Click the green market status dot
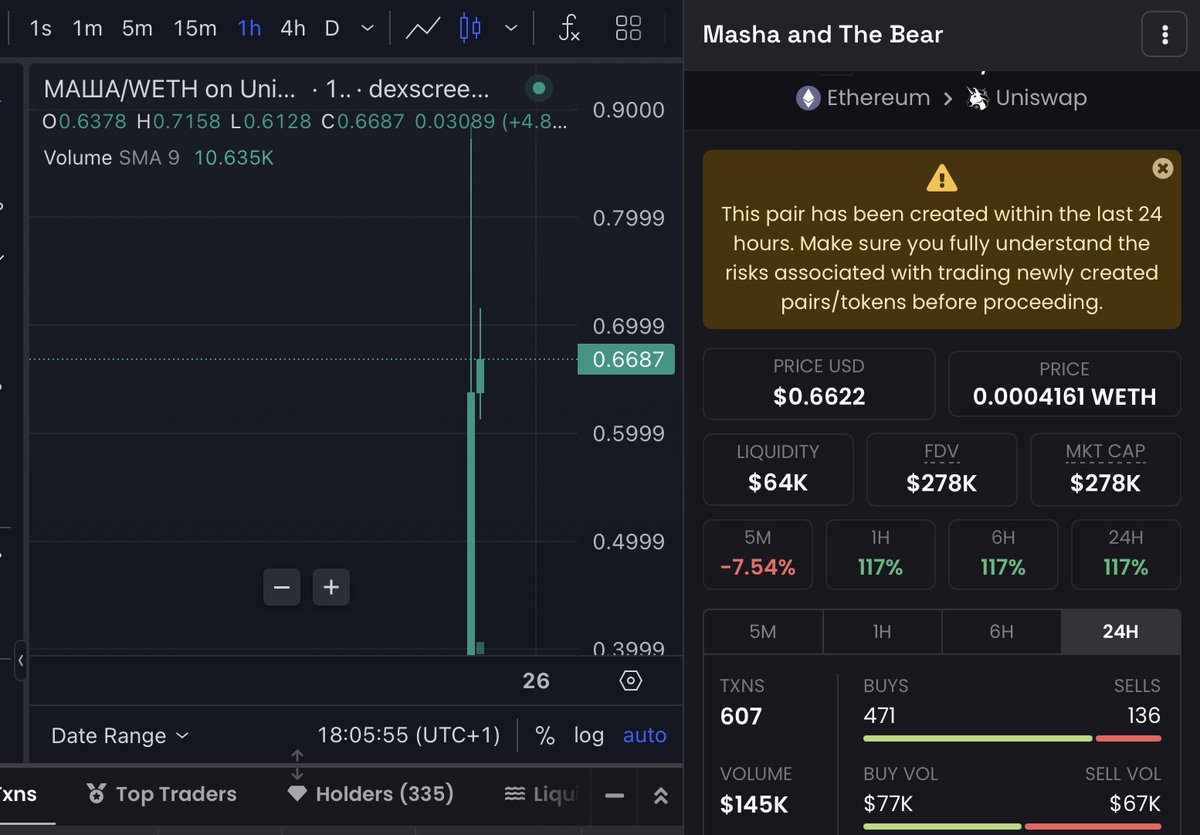This screenshot has height=835, width=1200. coord(539,89)
